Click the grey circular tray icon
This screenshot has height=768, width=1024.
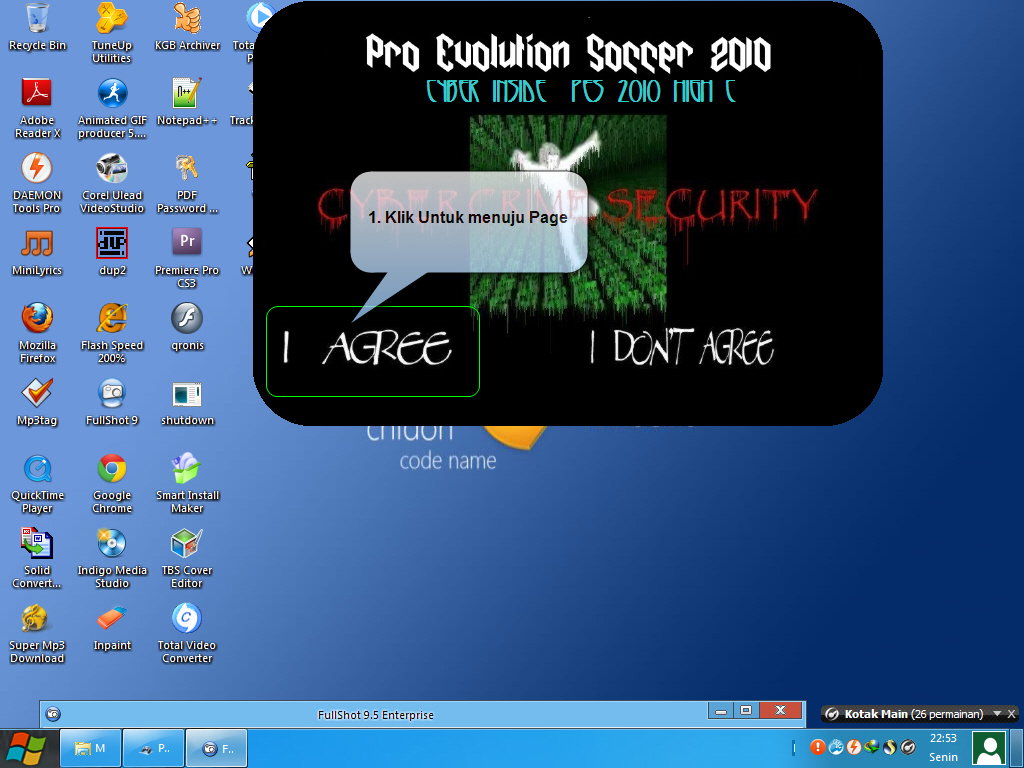[x=908, y=746]
